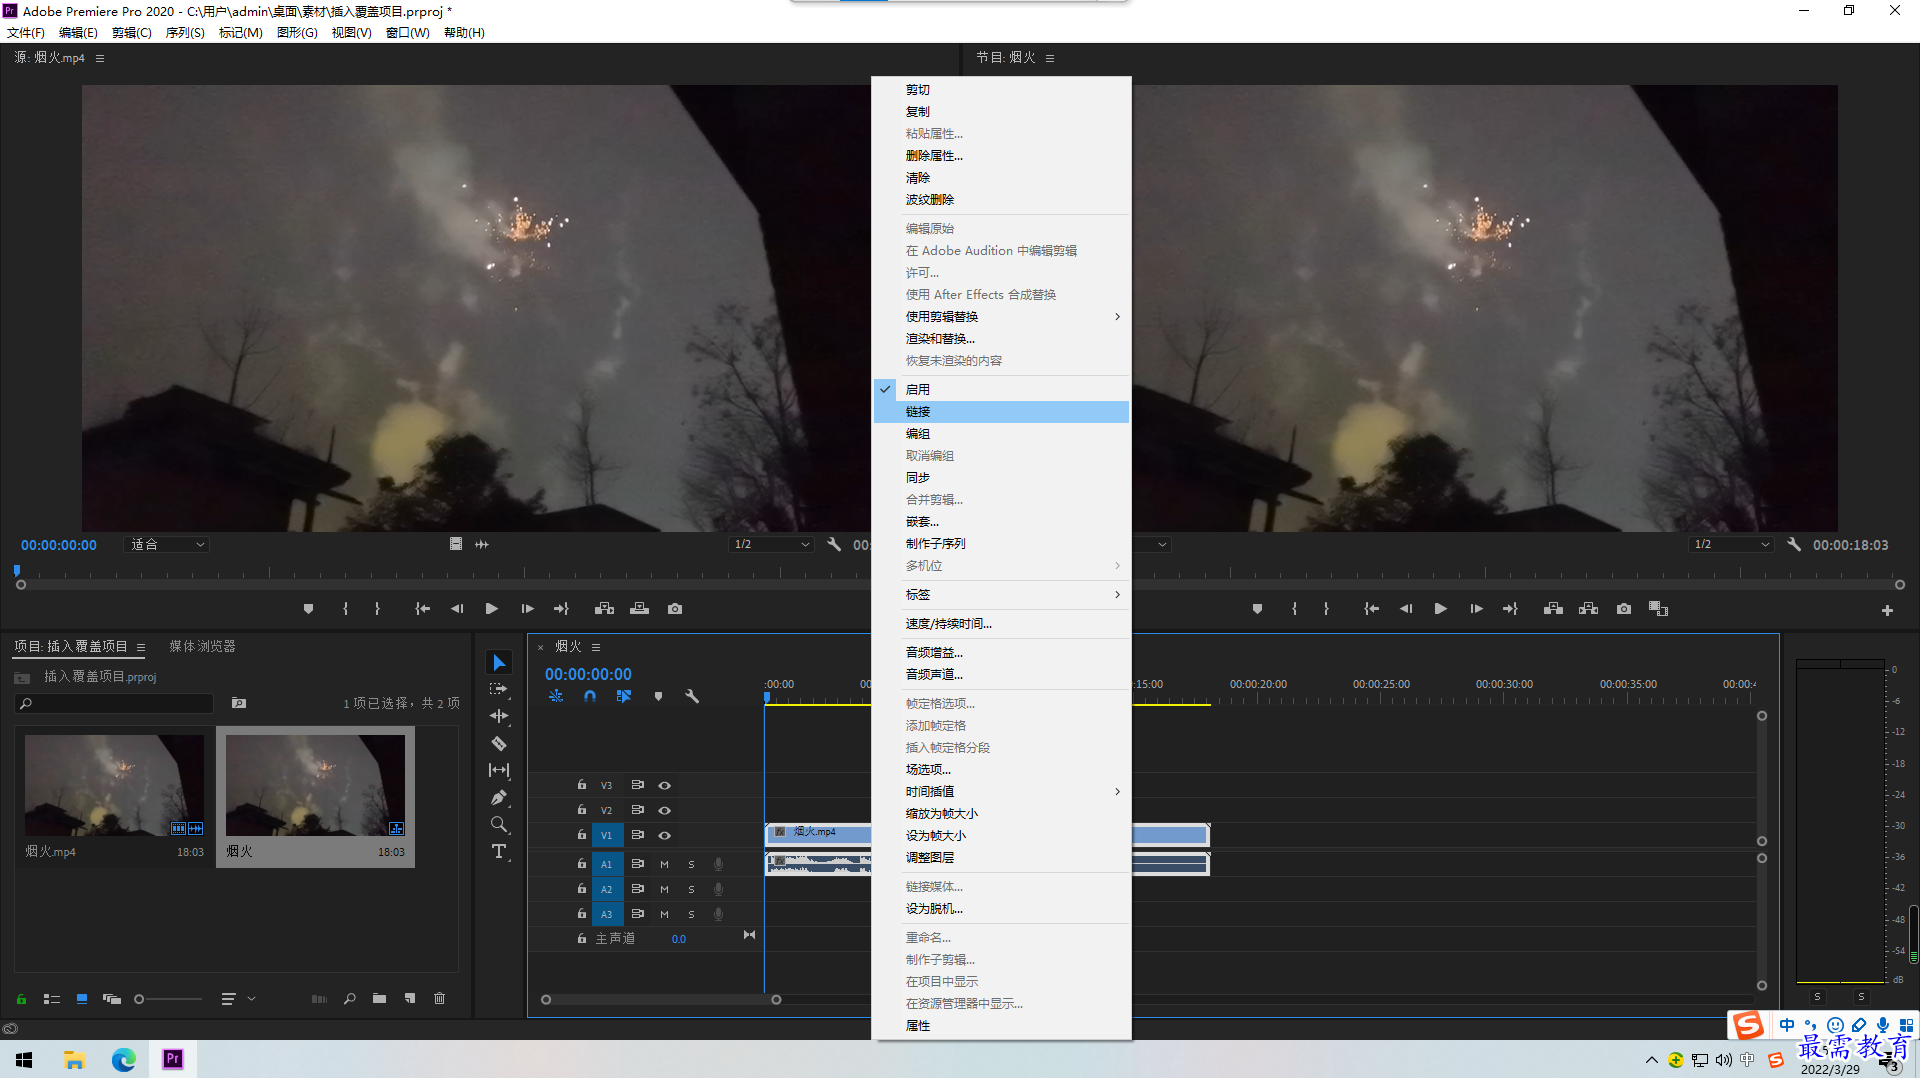Click Overwrite button in Source monitor
Screen dimensions: 1920x1078
[x=639, y=608]
